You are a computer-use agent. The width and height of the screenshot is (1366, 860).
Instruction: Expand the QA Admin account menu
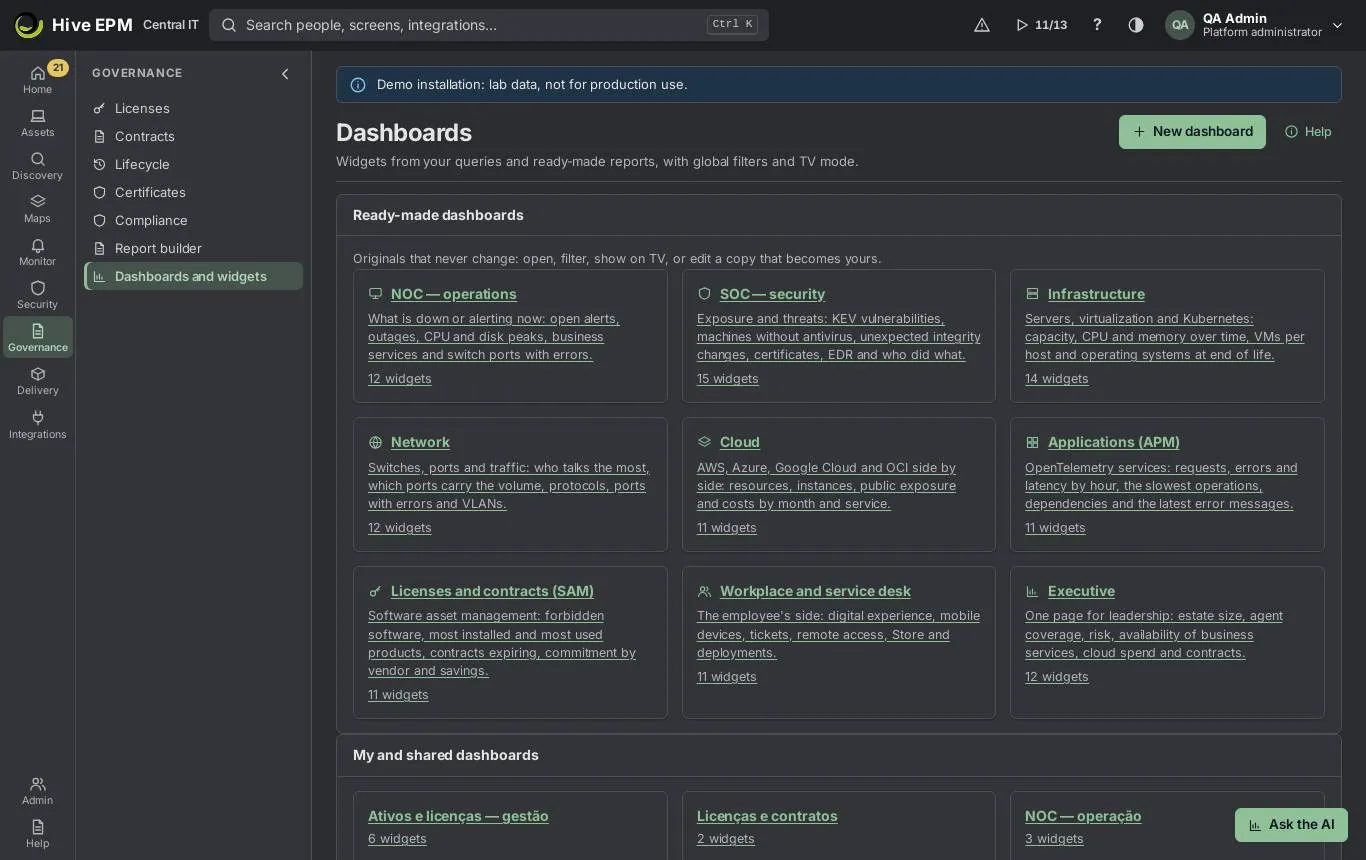(1255, 25)
